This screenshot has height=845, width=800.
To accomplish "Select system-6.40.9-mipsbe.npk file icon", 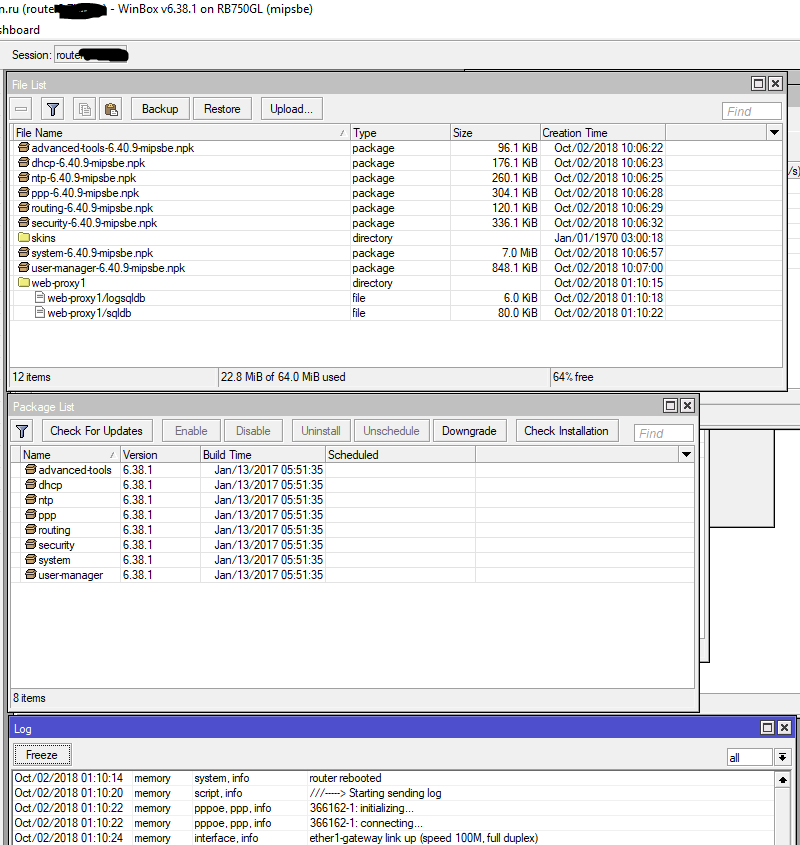I will 24,252.
